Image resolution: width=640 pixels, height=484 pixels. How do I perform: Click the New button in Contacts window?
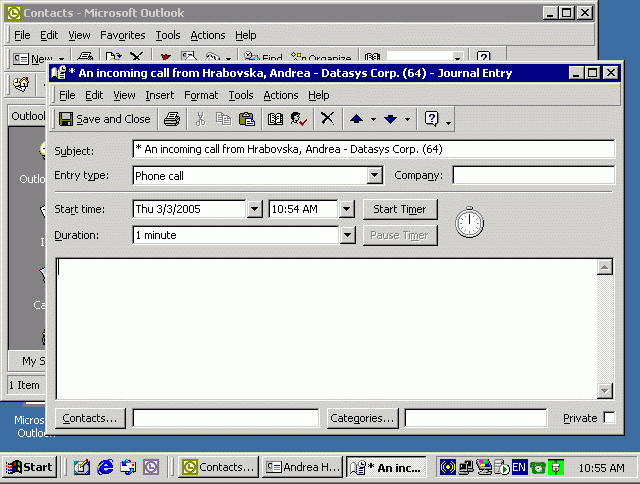[33, 59]
